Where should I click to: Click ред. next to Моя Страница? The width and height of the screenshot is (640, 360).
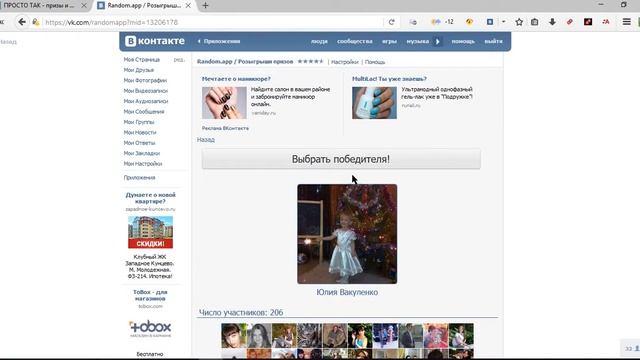click(x=179, y=60)
